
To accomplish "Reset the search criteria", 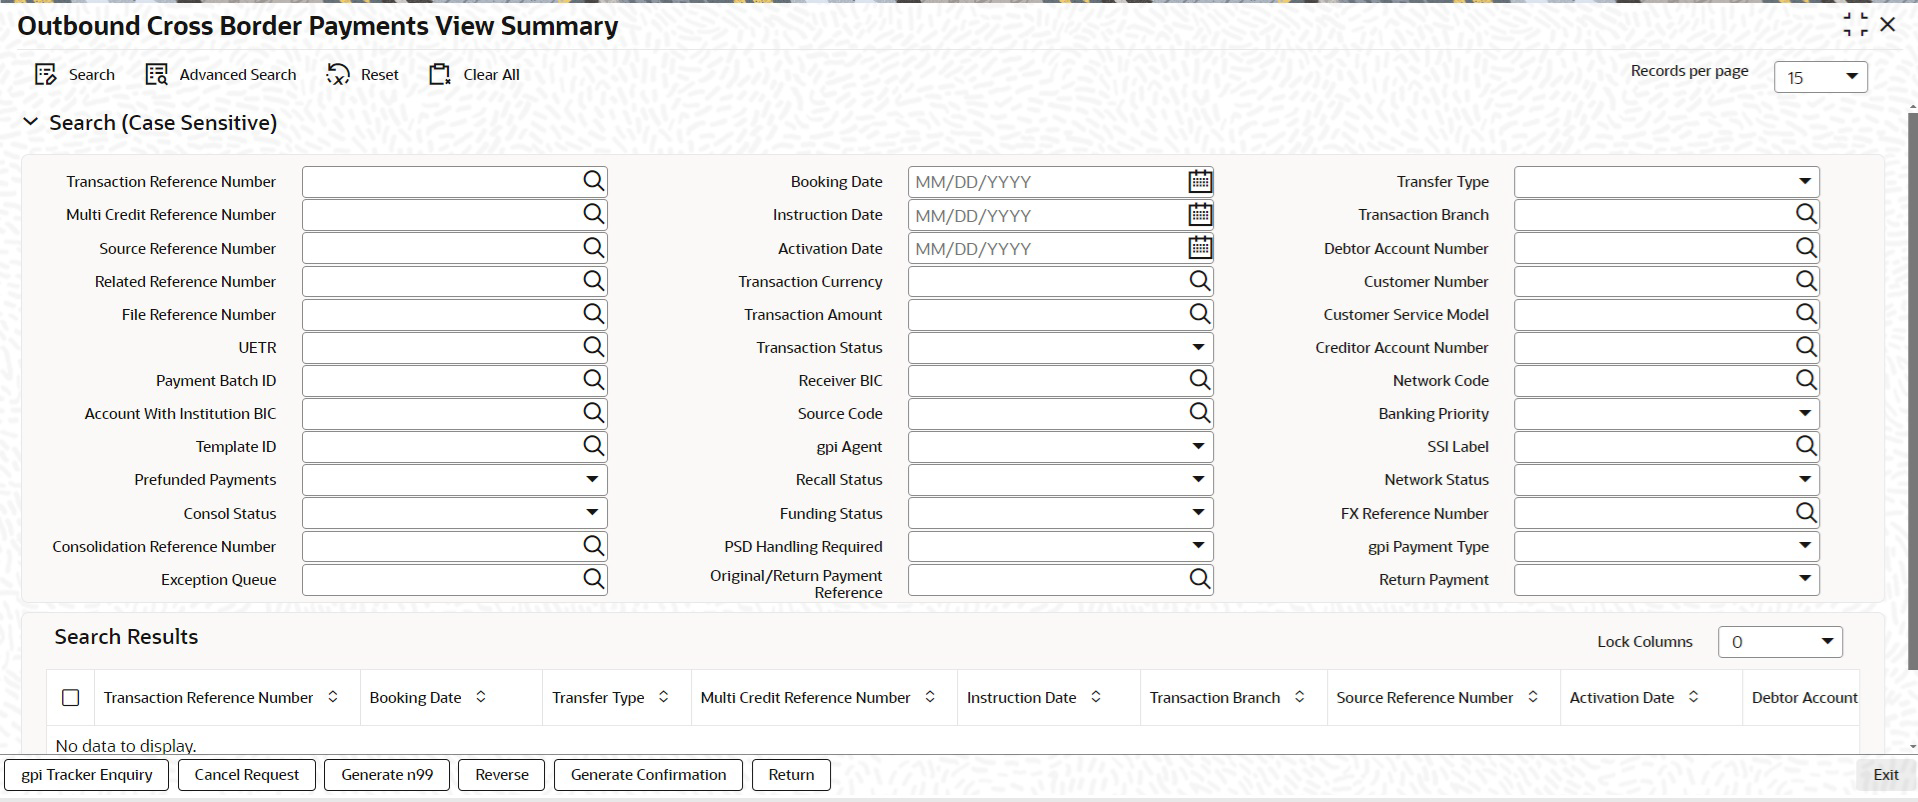I will [x=363, y=75].
